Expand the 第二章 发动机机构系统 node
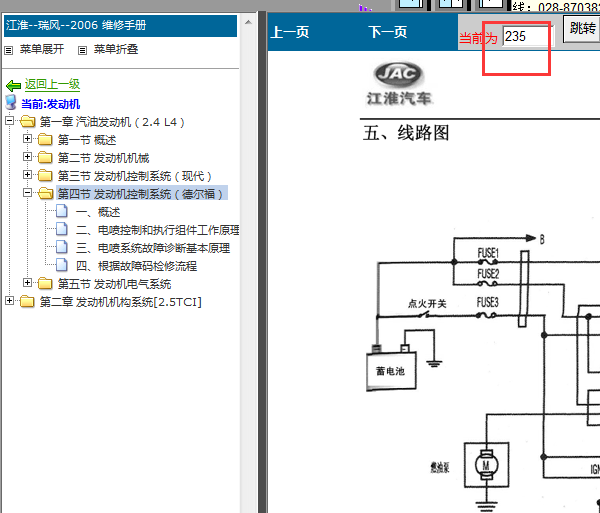The image size is (600, 513). coord(10,301)
